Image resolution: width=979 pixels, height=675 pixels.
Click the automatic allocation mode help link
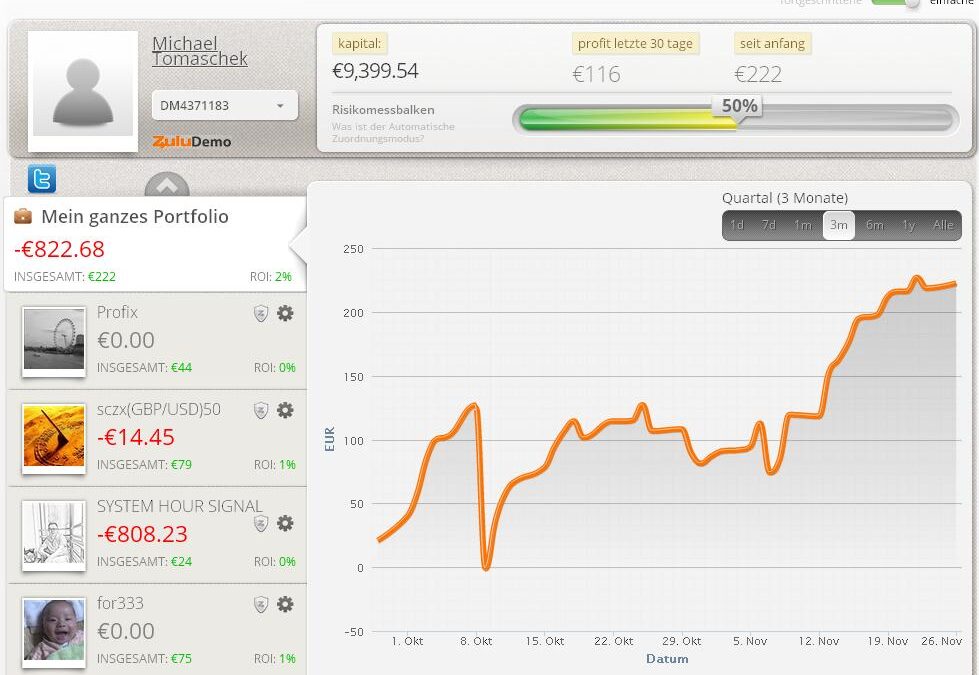(393, 132)
